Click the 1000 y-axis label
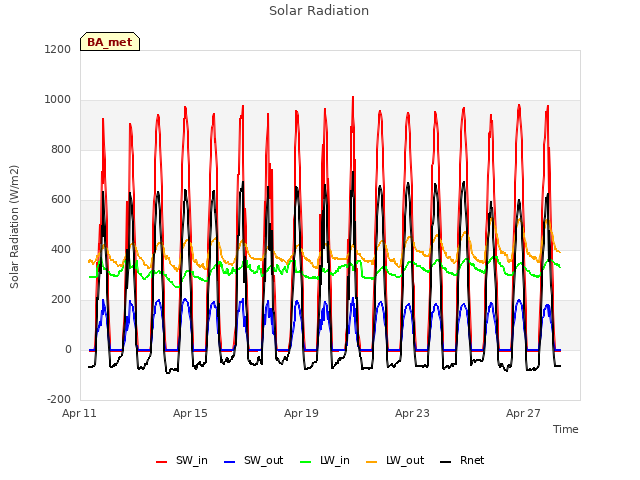 pyautogui.click(x=58, y=100)
